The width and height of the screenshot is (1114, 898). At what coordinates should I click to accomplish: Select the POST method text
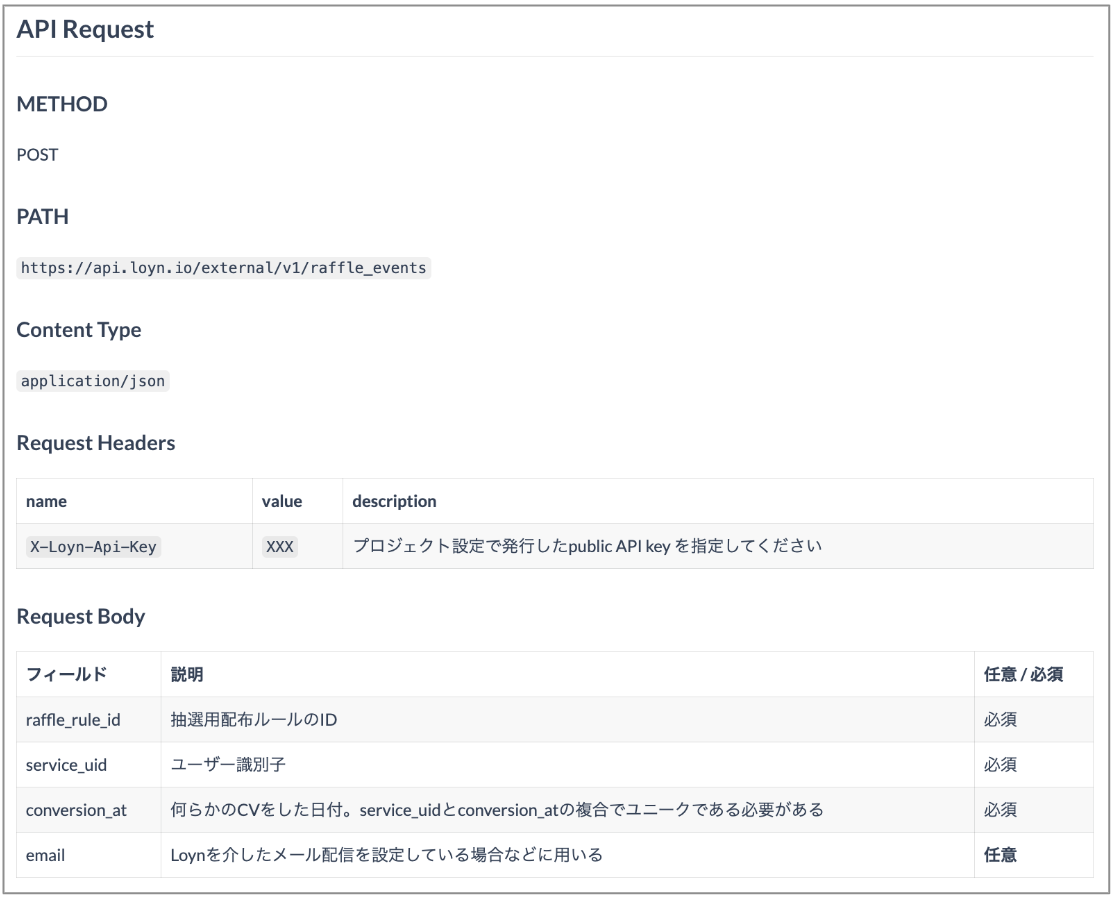point(38,155)
